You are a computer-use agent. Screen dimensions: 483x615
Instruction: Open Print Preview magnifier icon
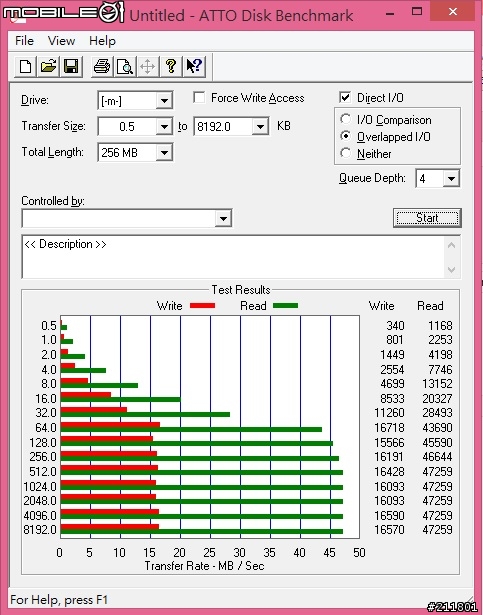click(x=125, y=66)
